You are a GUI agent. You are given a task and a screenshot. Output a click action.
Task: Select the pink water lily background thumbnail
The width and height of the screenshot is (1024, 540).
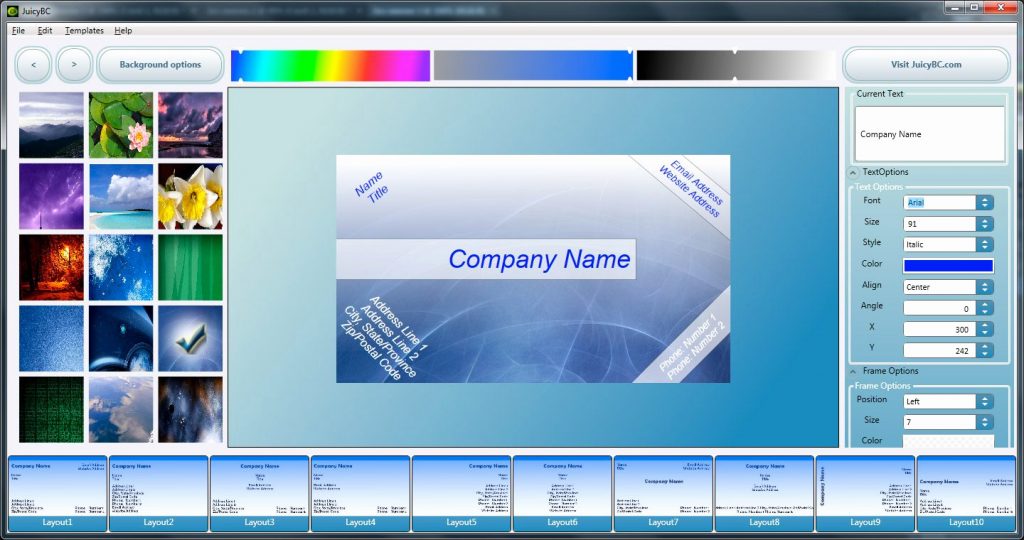pos(121,125)
